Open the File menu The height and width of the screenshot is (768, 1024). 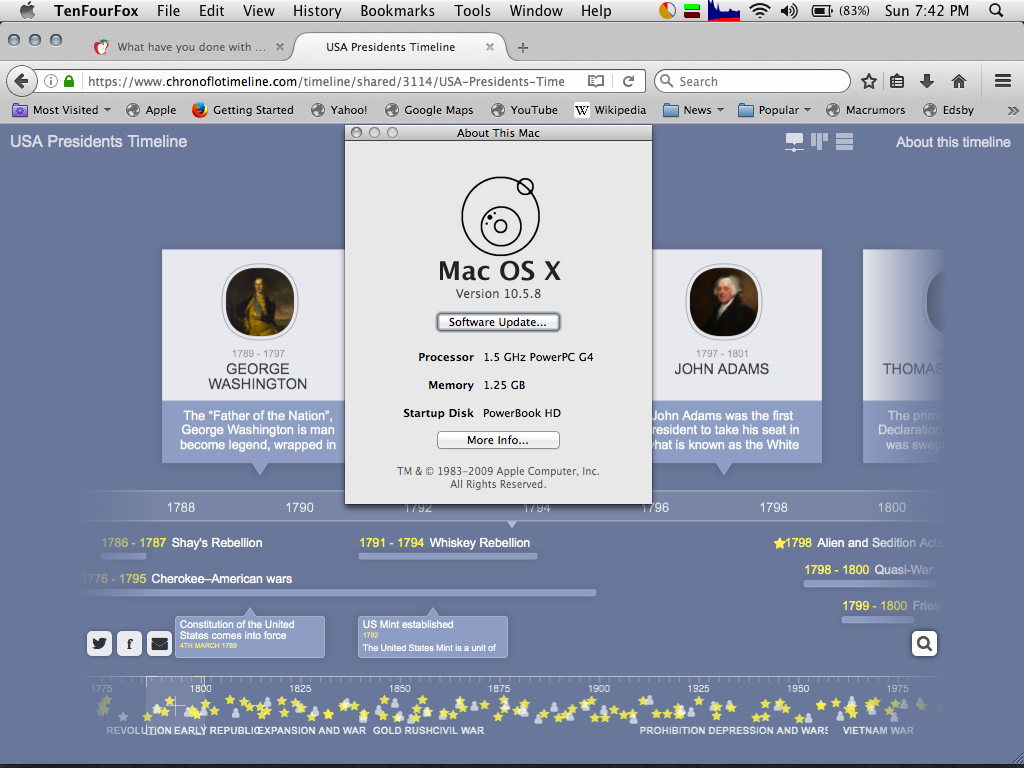168,10
